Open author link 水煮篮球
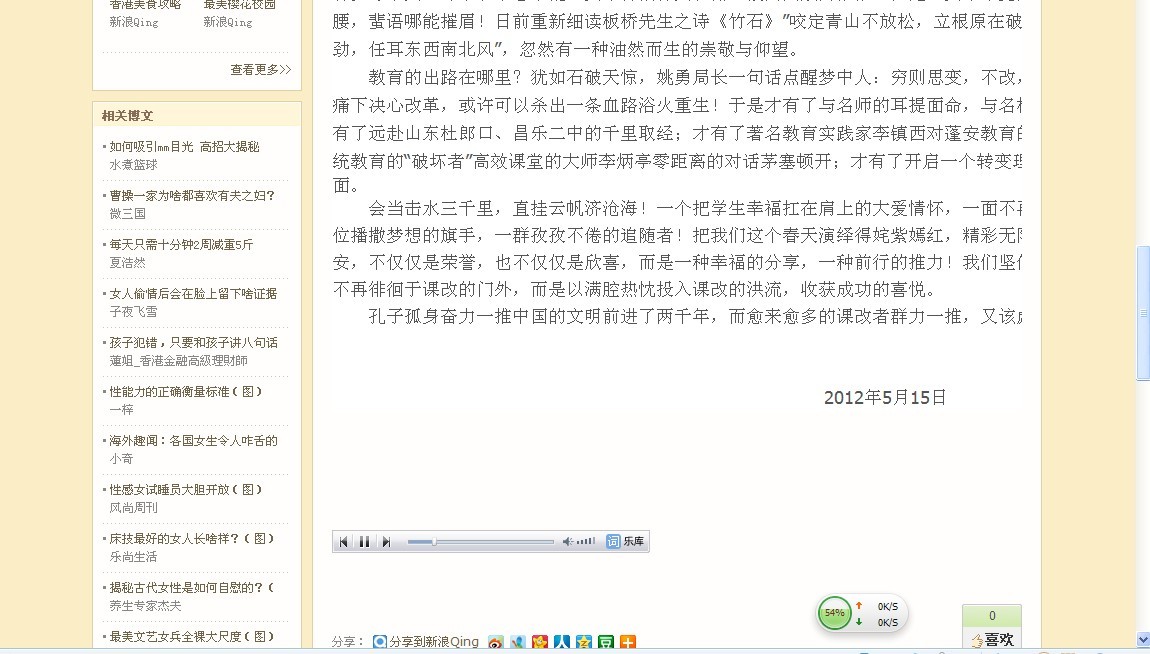 point(133,164)
